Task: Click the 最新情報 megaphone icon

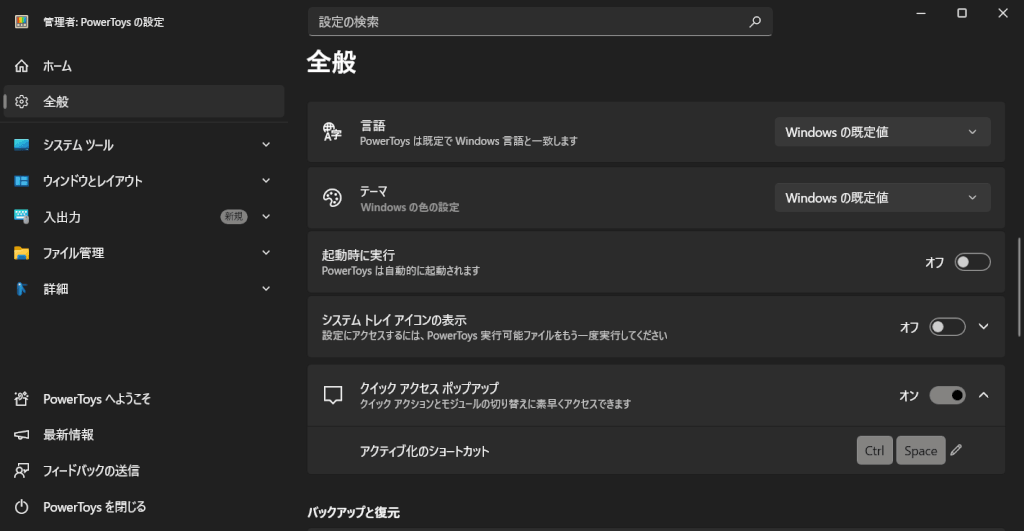Action: 22,434
